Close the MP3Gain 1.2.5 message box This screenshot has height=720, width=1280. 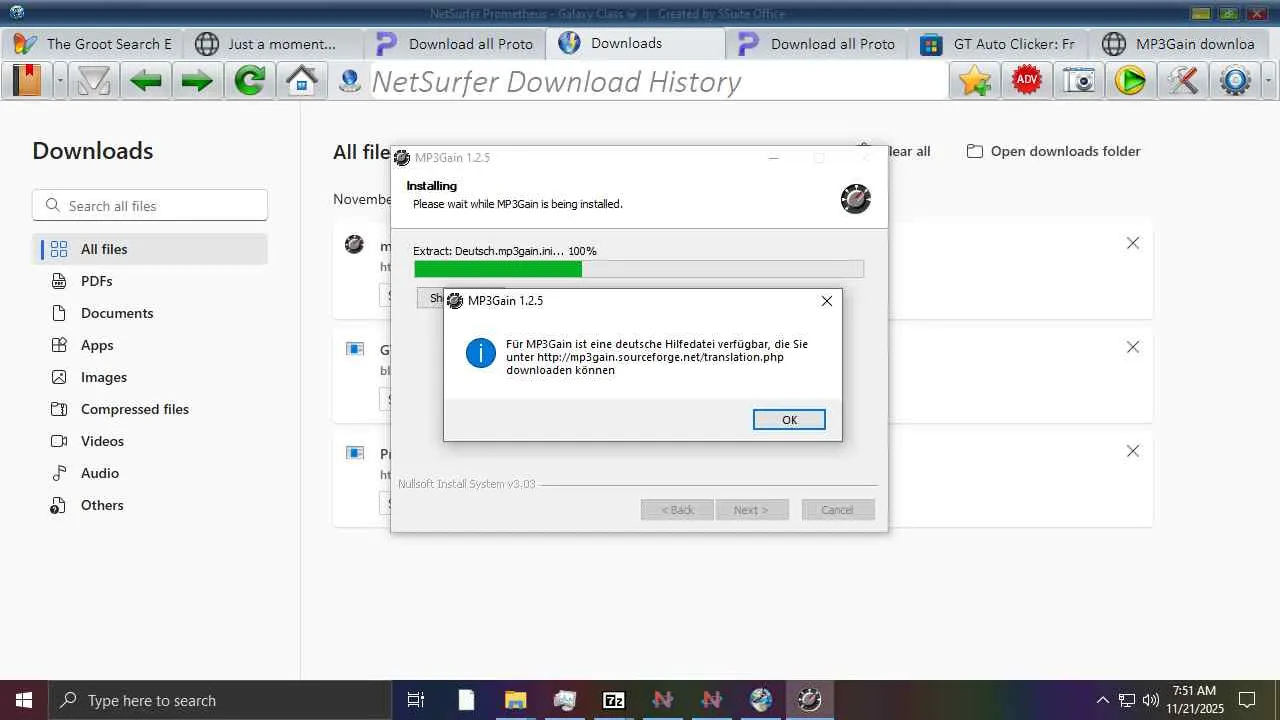[827, 301]
